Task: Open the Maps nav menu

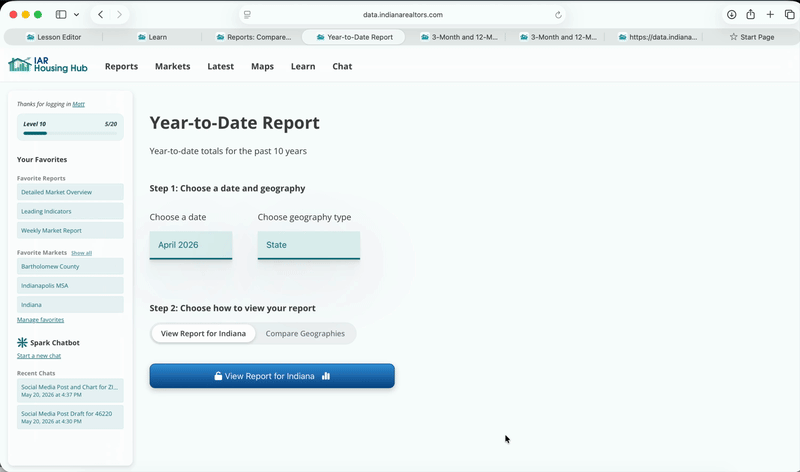Action: coord(262,66)
